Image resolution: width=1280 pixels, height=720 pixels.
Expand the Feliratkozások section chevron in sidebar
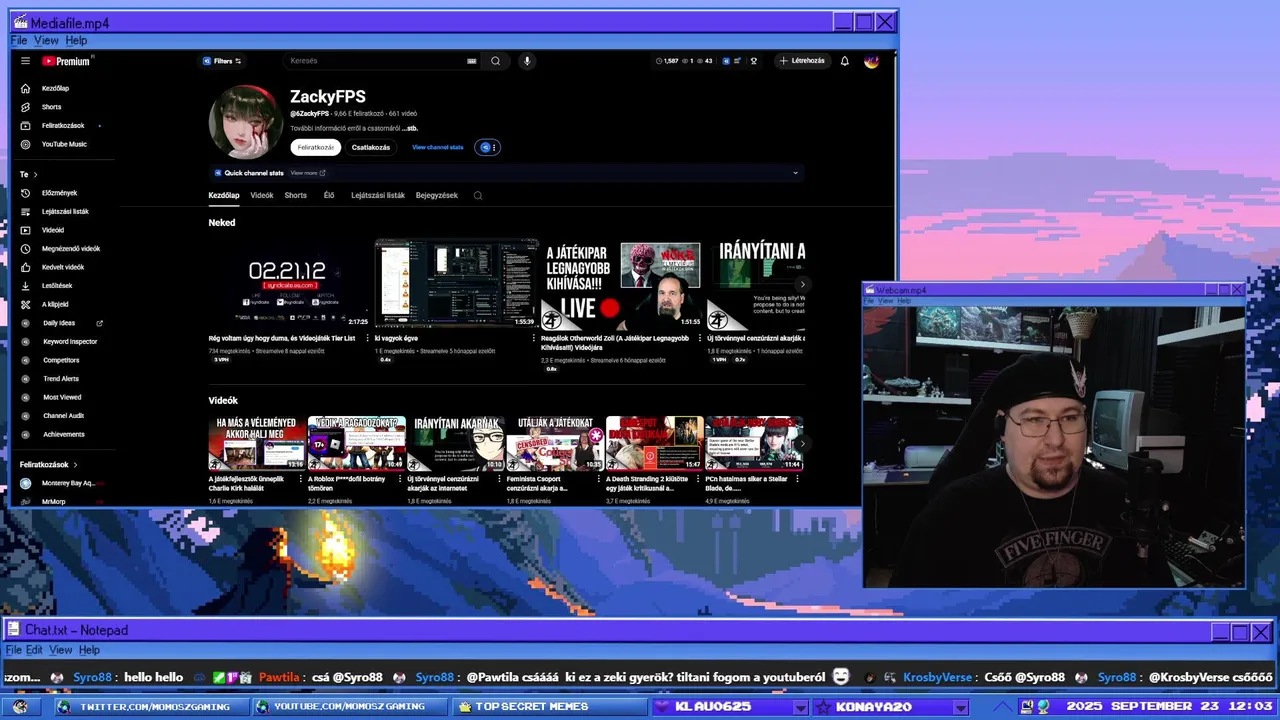click(75, 465)
